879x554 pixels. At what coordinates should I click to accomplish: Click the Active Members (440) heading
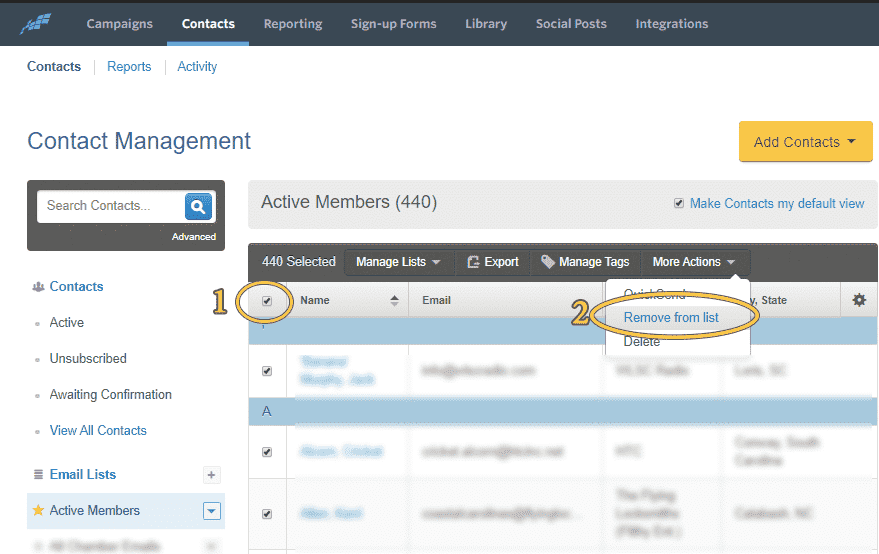pos(349,202)
